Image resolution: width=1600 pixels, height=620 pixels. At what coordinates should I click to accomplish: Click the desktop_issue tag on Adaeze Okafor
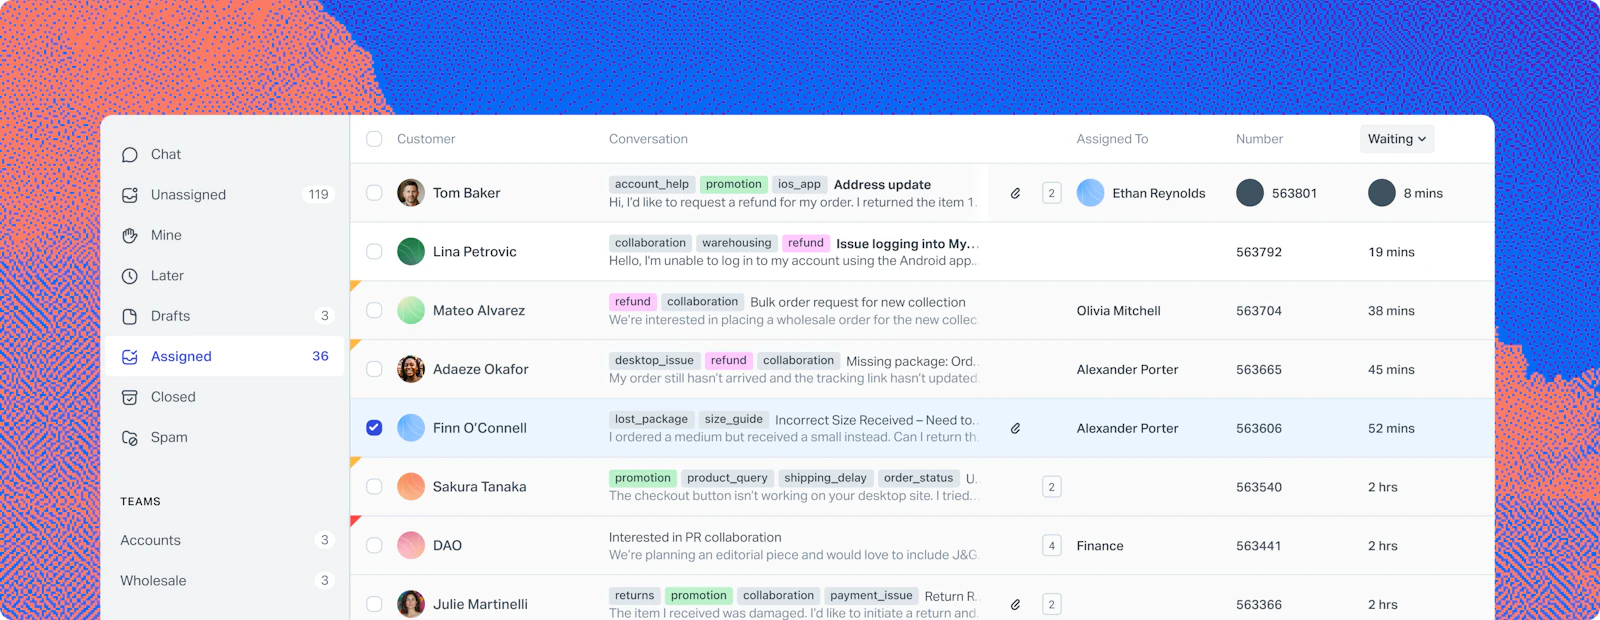(654, 360)
